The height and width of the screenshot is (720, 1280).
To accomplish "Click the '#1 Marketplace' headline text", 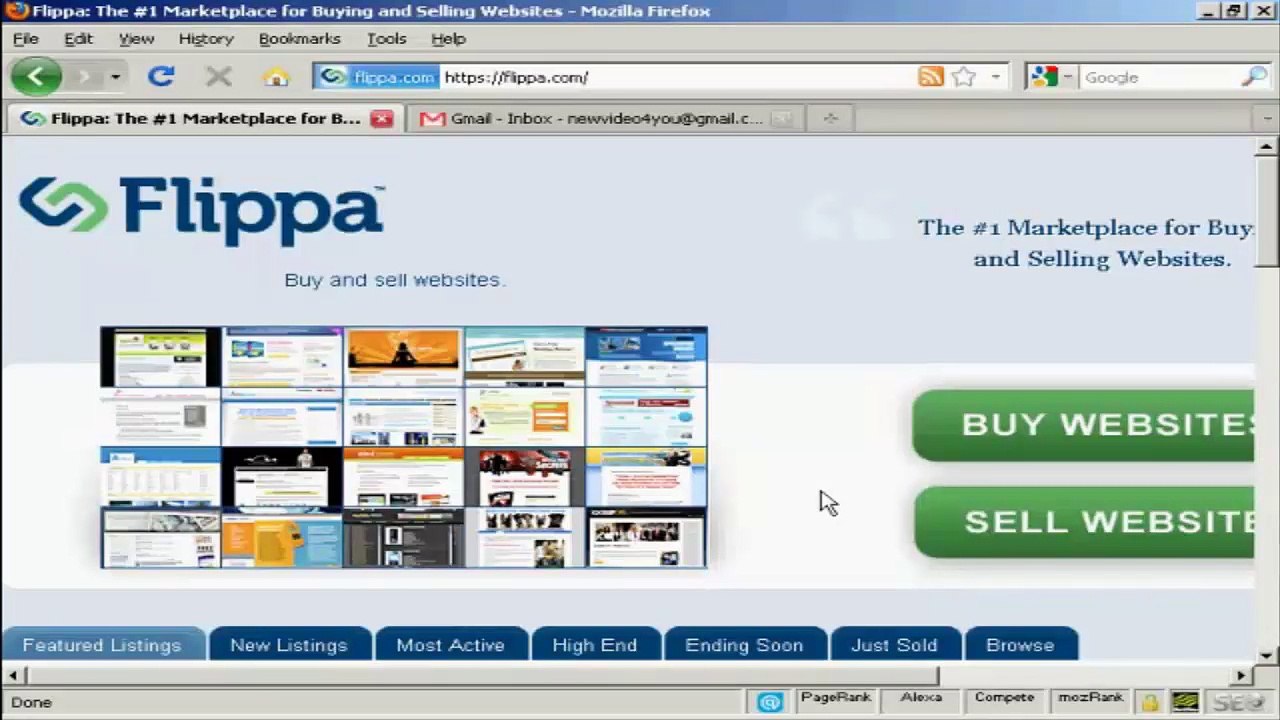I will coord(1086,242).
